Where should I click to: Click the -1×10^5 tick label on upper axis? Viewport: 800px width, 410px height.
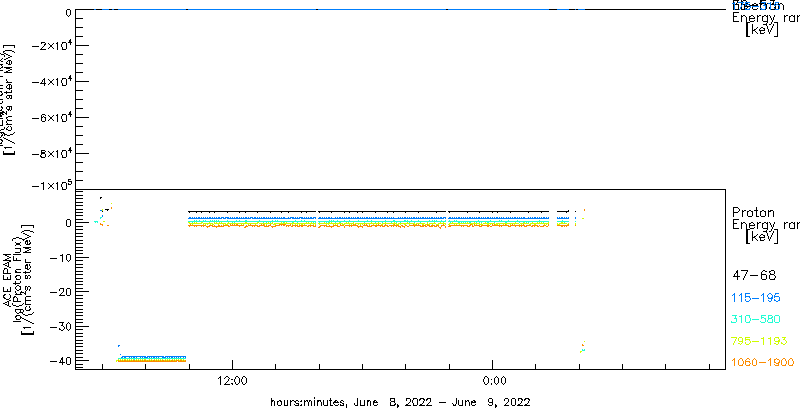52,186
